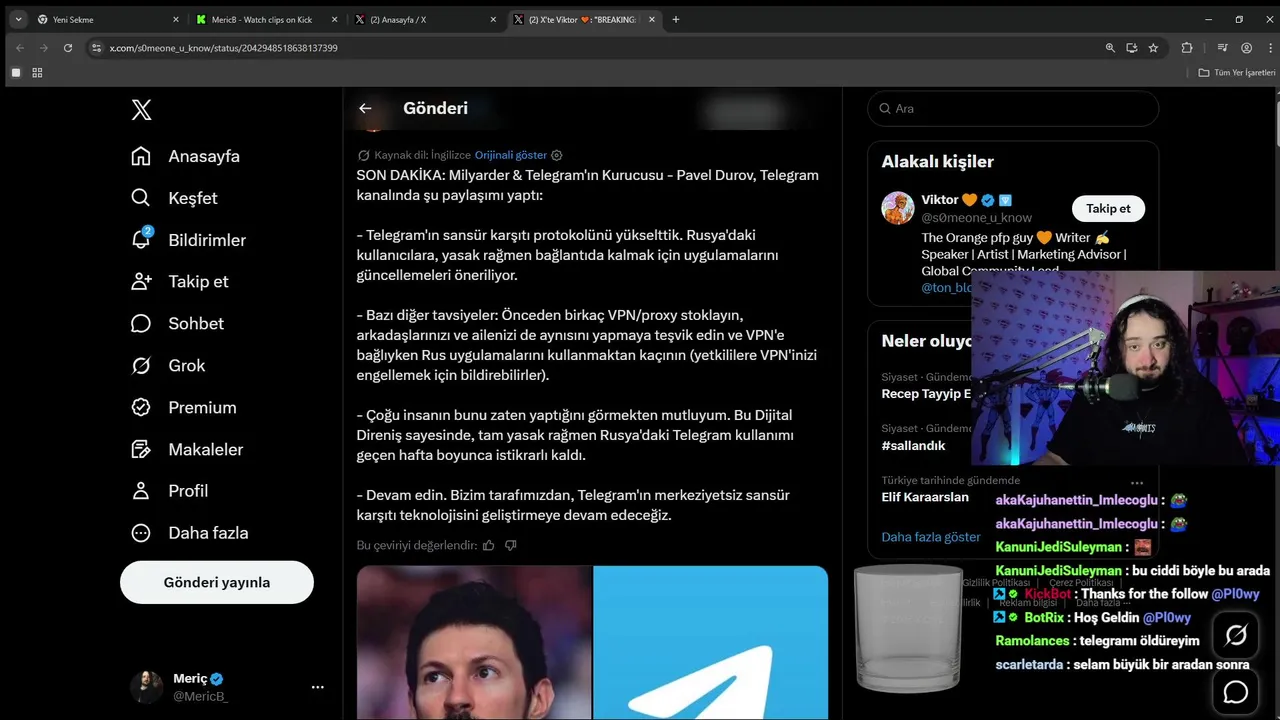View site information icon

[96, 48]
